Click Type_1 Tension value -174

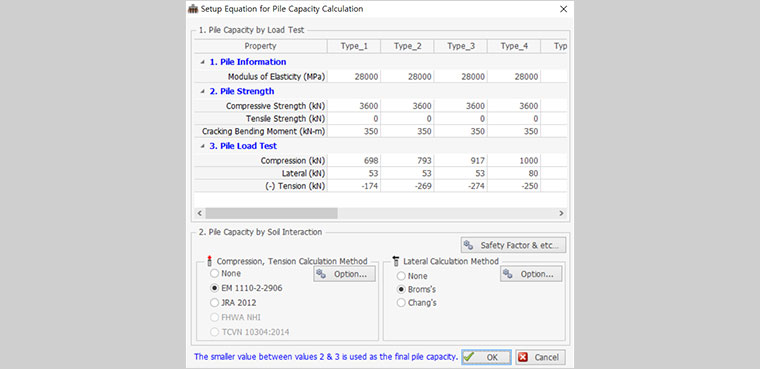(354, 186)
